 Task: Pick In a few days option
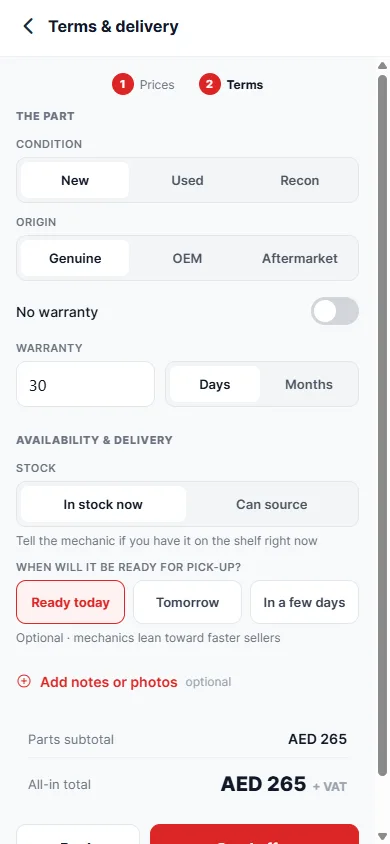point(304,602)
